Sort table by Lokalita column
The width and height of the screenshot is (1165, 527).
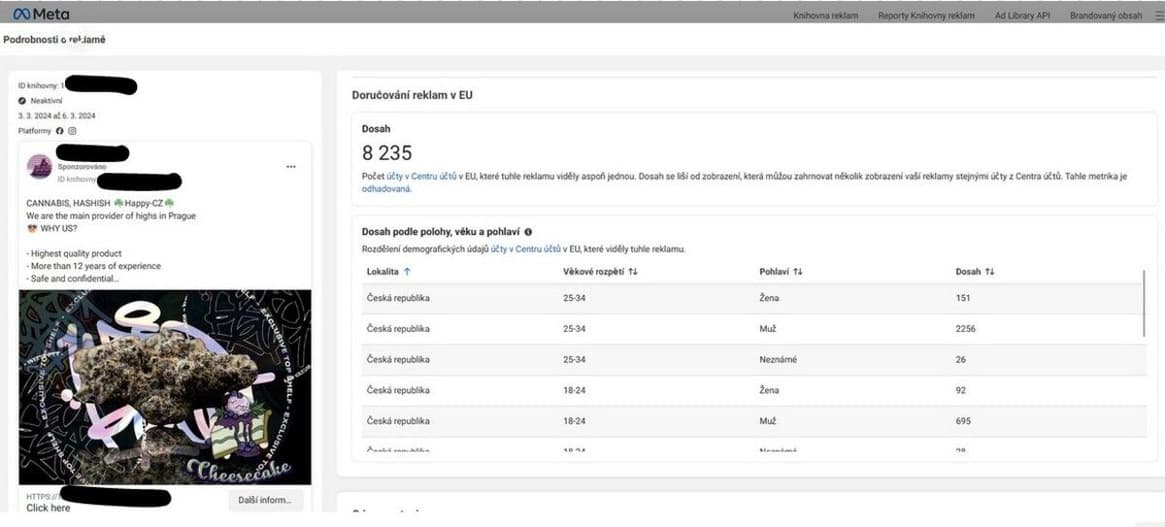pyautogui.click(x=389, y=271)
